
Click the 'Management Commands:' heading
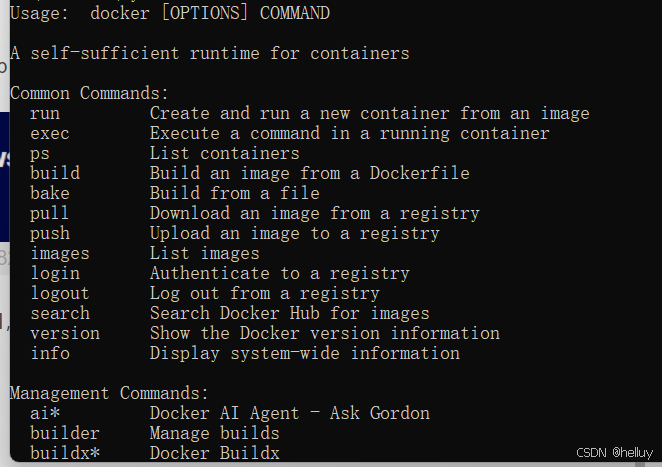pyautogui.click(x=109, y=393)
